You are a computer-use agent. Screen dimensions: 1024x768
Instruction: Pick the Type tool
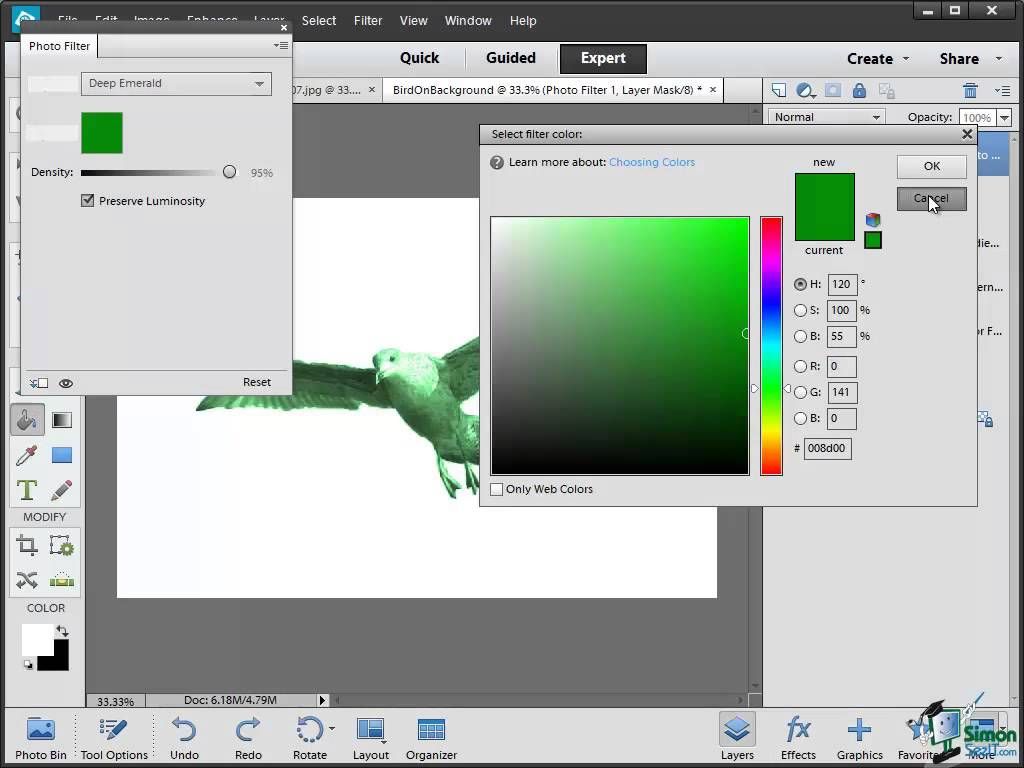tap(27, 490)
